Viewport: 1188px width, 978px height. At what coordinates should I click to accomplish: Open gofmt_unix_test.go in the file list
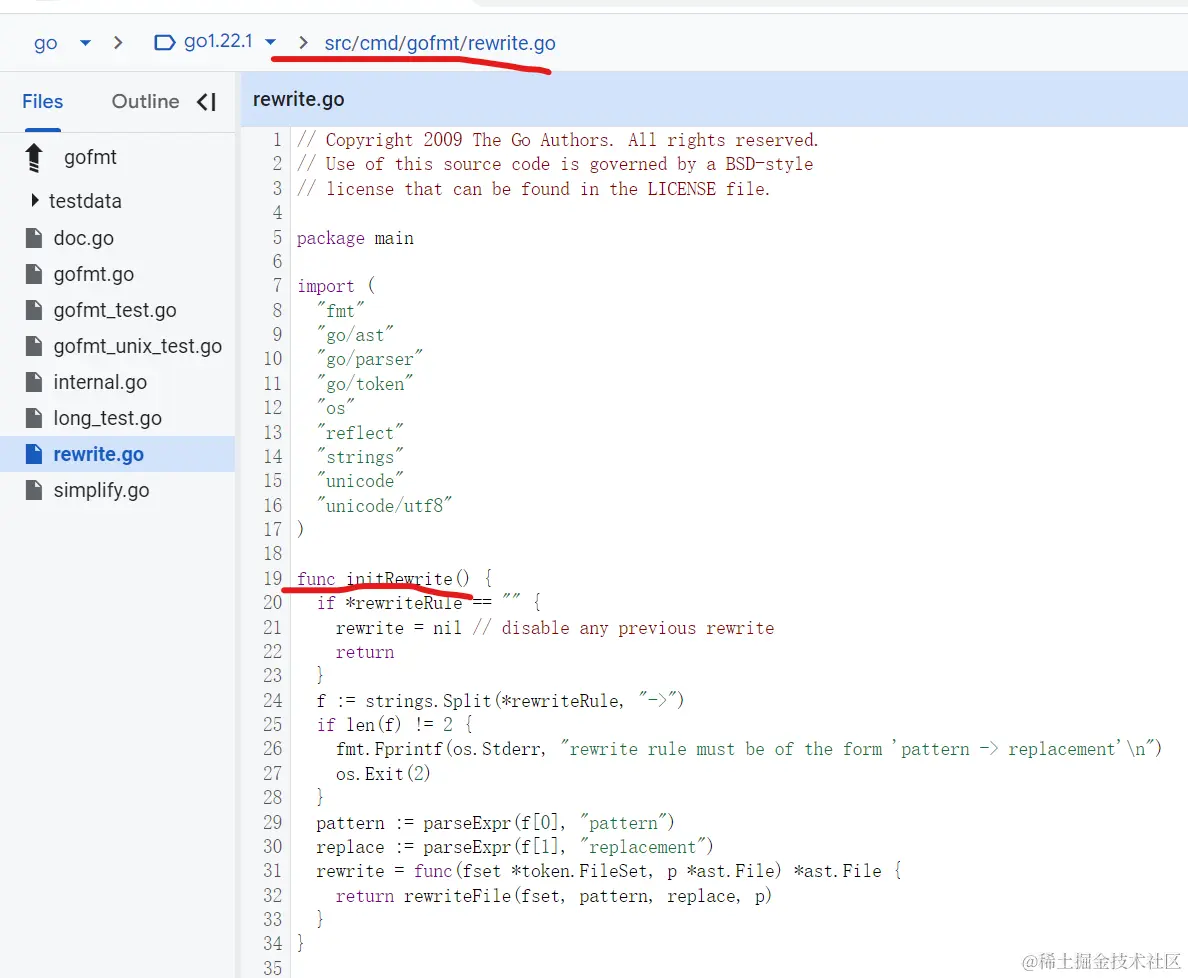point(137,346)
